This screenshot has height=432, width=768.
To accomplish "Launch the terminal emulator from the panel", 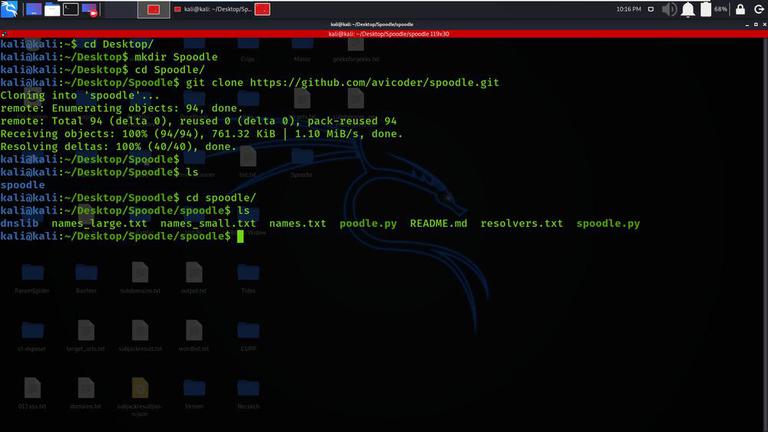I will [x=71, y=9].
